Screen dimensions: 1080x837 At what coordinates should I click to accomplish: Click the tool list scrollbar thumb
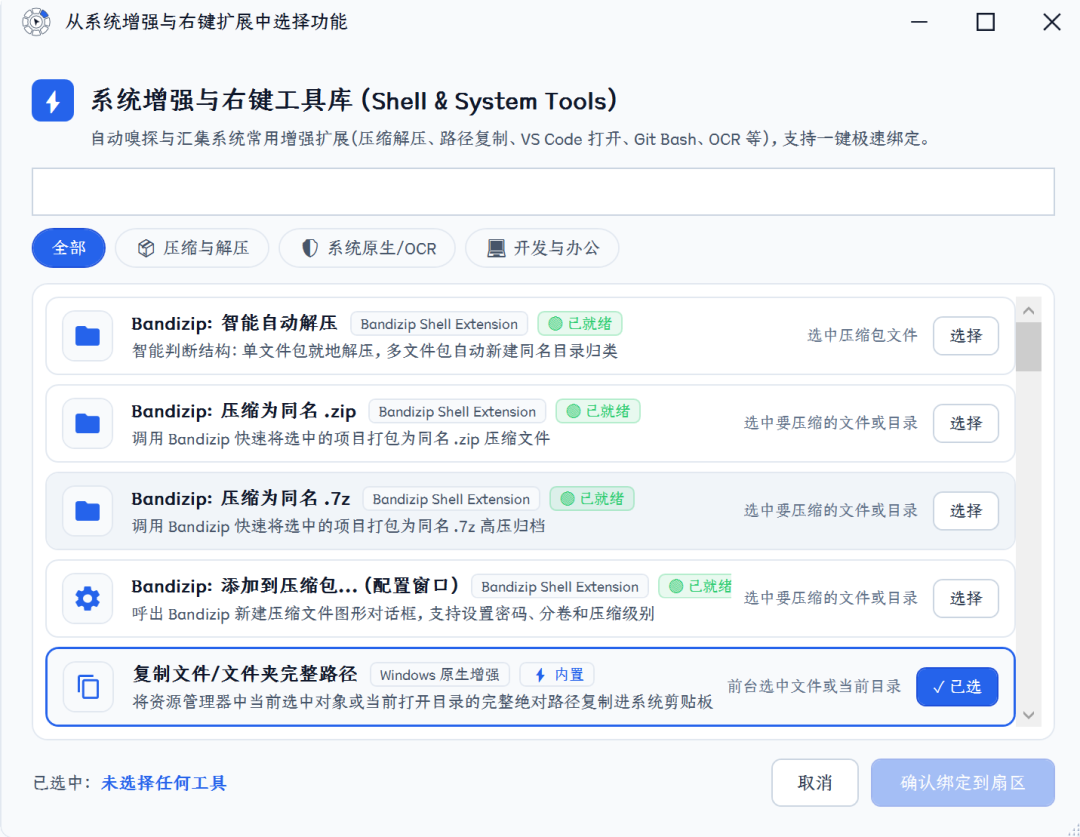click(1028, 347)
